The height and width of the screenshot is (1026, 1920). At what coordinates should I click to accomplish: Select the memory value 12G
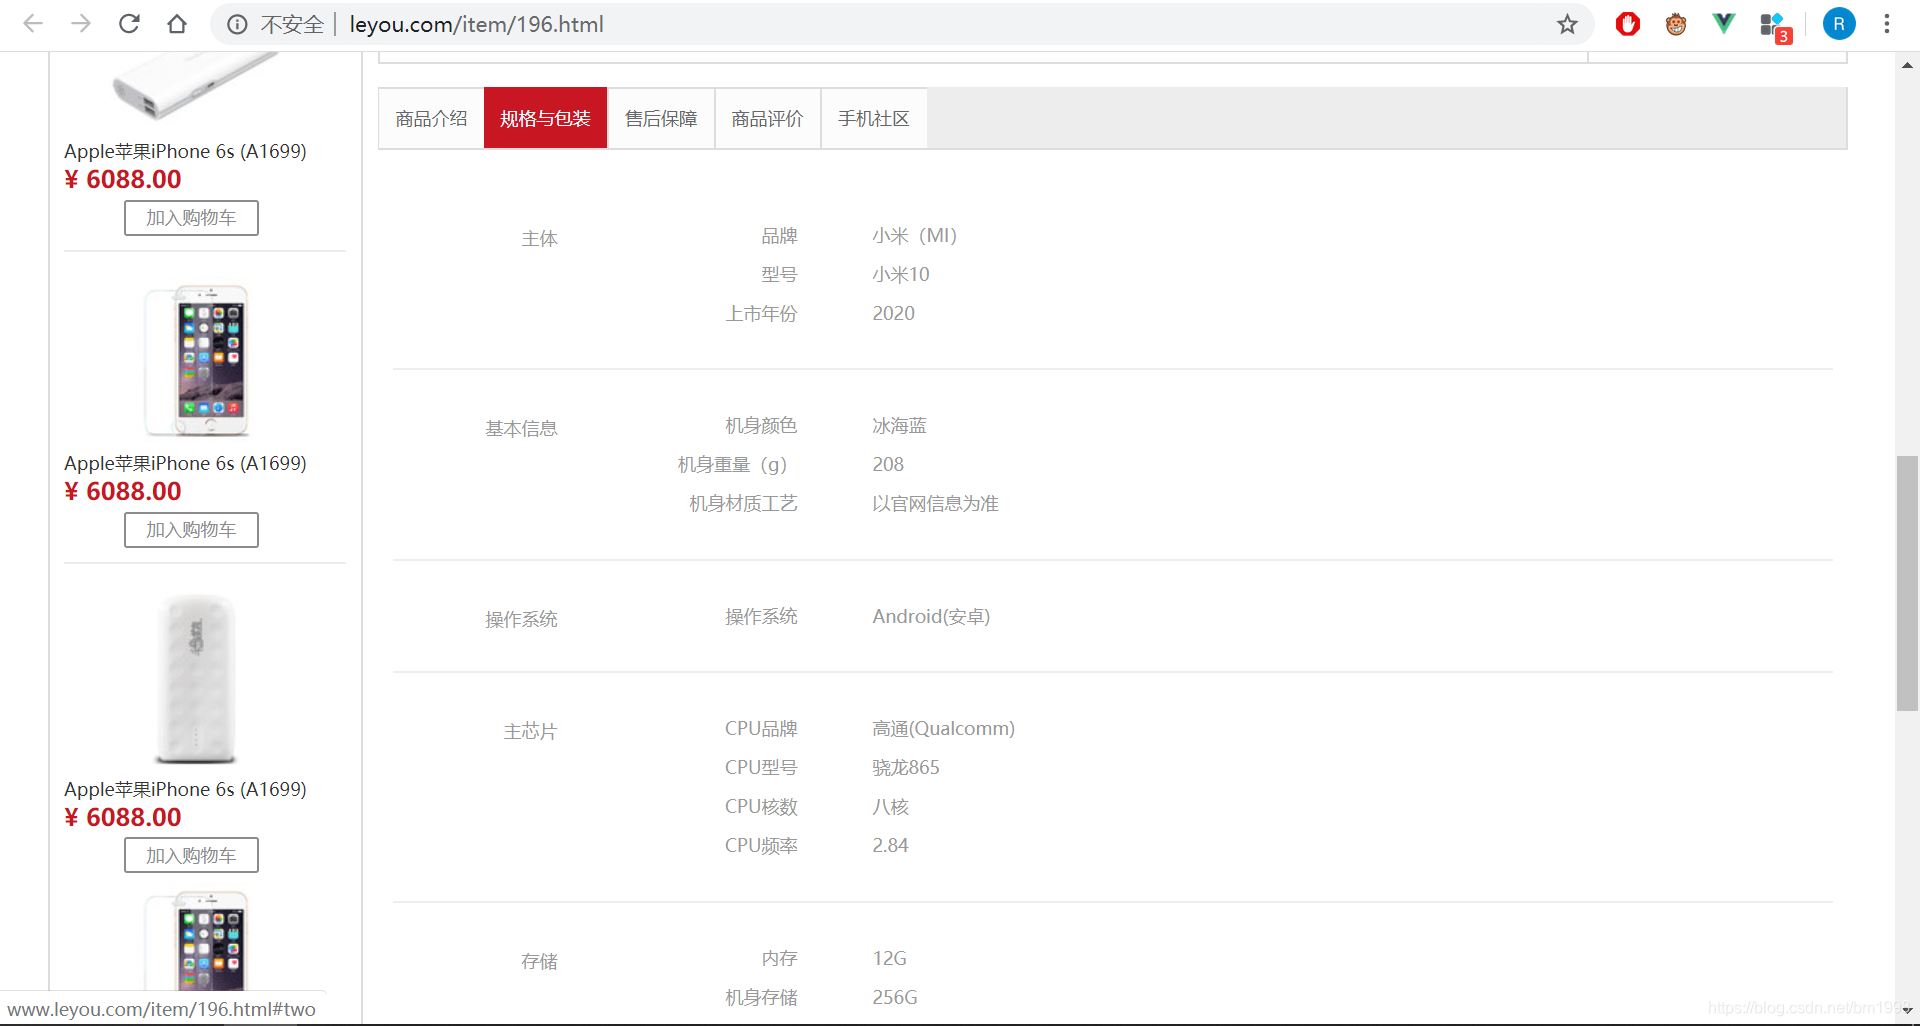coord(889,959)
